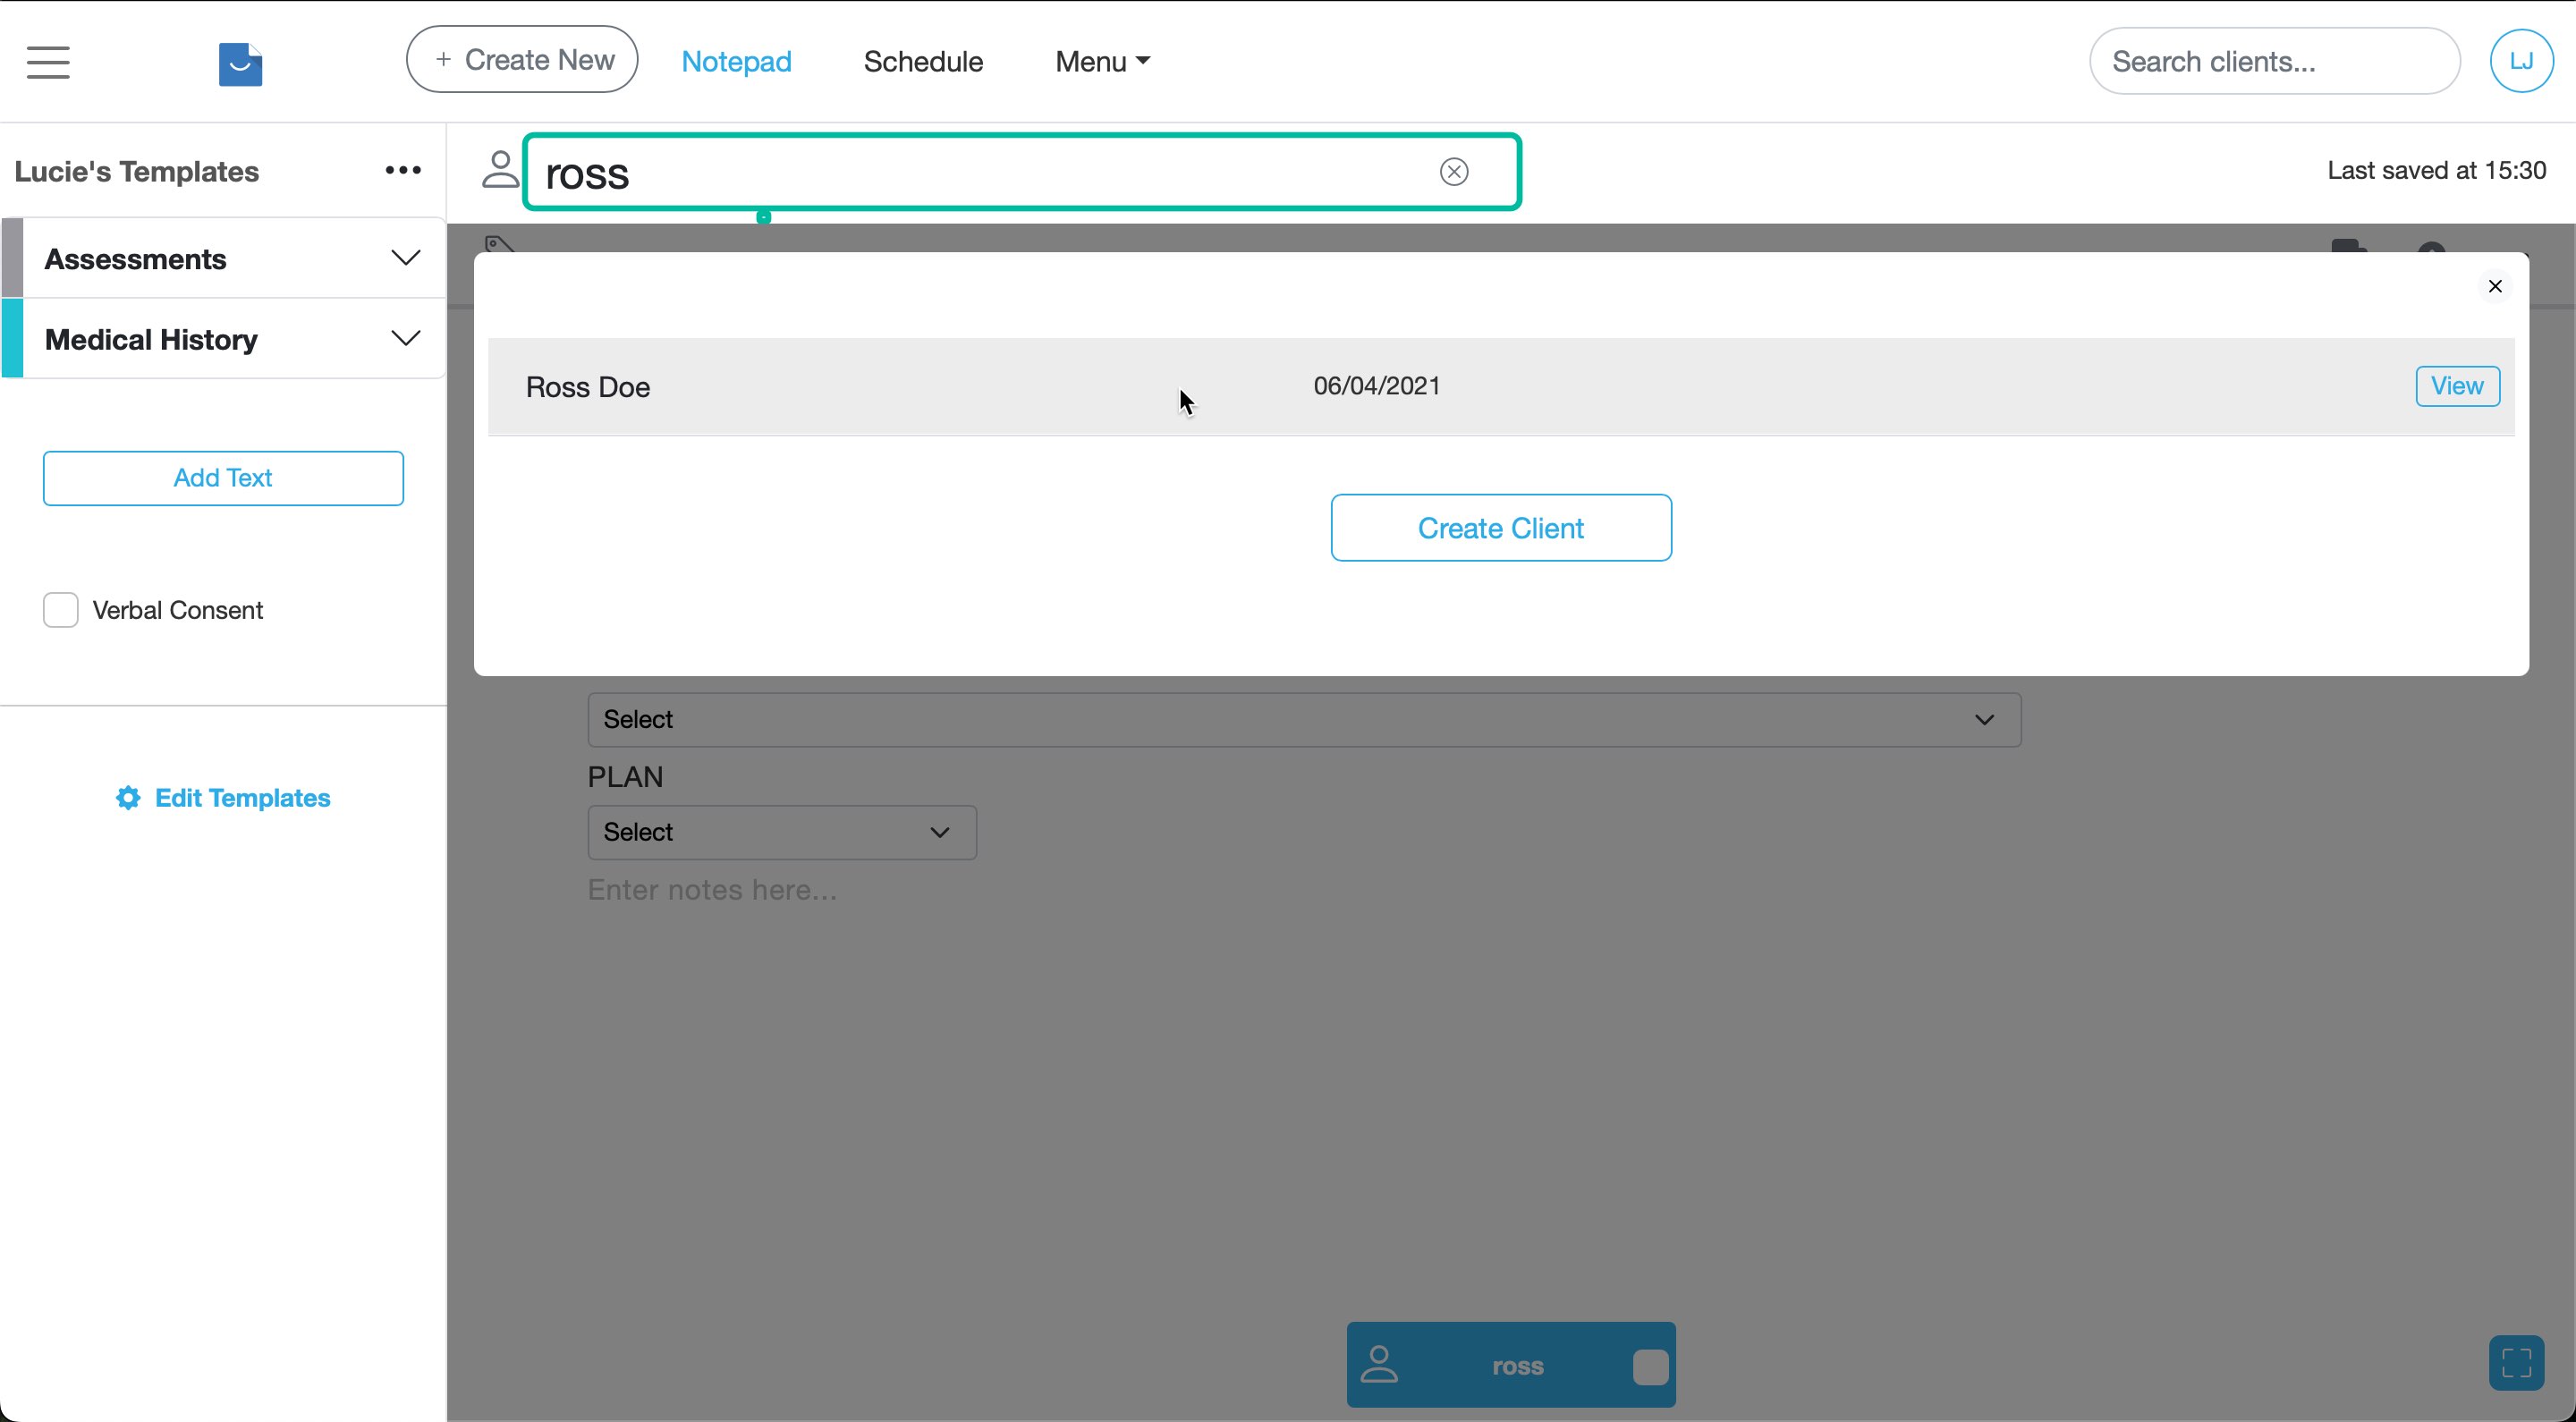This screenshot has width=2576, height=1422.
Task: Expand the Medical History section
Action: (224, 339)
